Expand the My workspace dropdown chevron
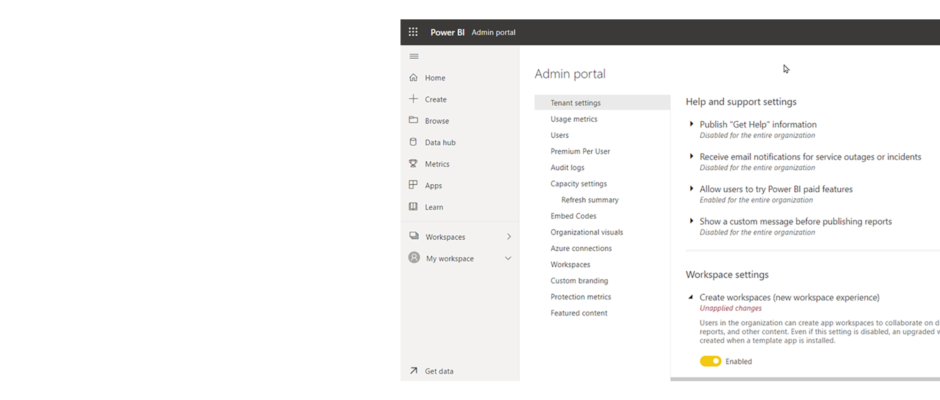 [508, 258]
